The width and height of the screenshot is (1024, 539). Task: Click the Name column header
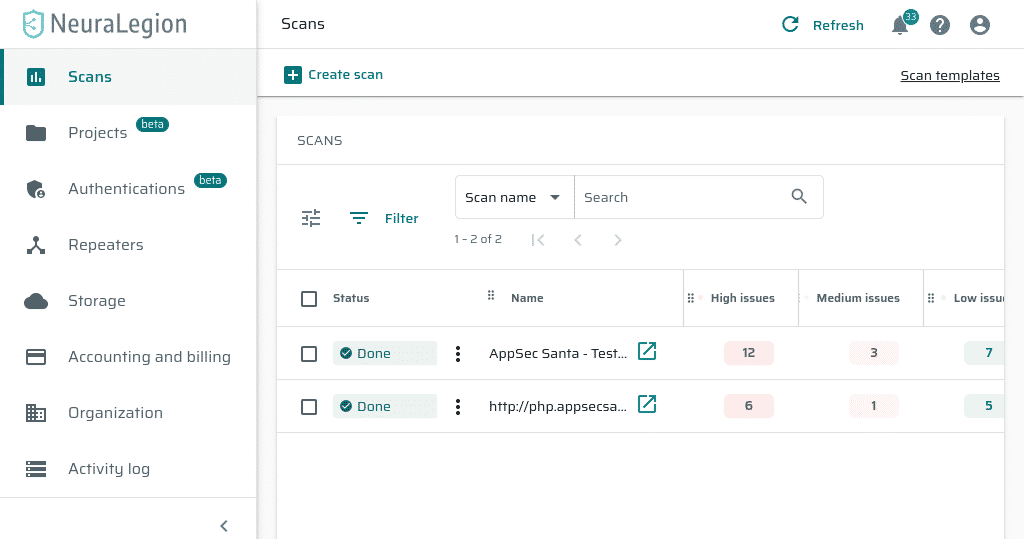coord(527,298)
